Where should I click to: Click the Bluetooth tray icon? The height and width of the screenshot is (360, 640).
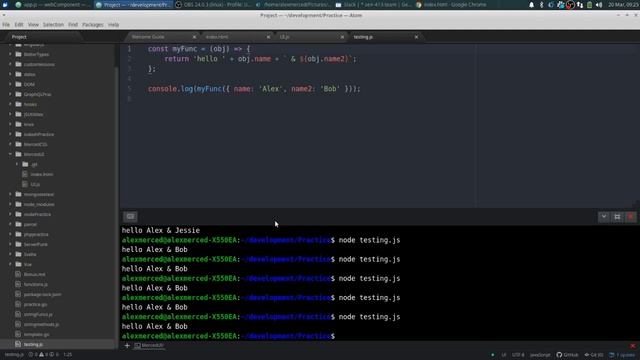542,5
